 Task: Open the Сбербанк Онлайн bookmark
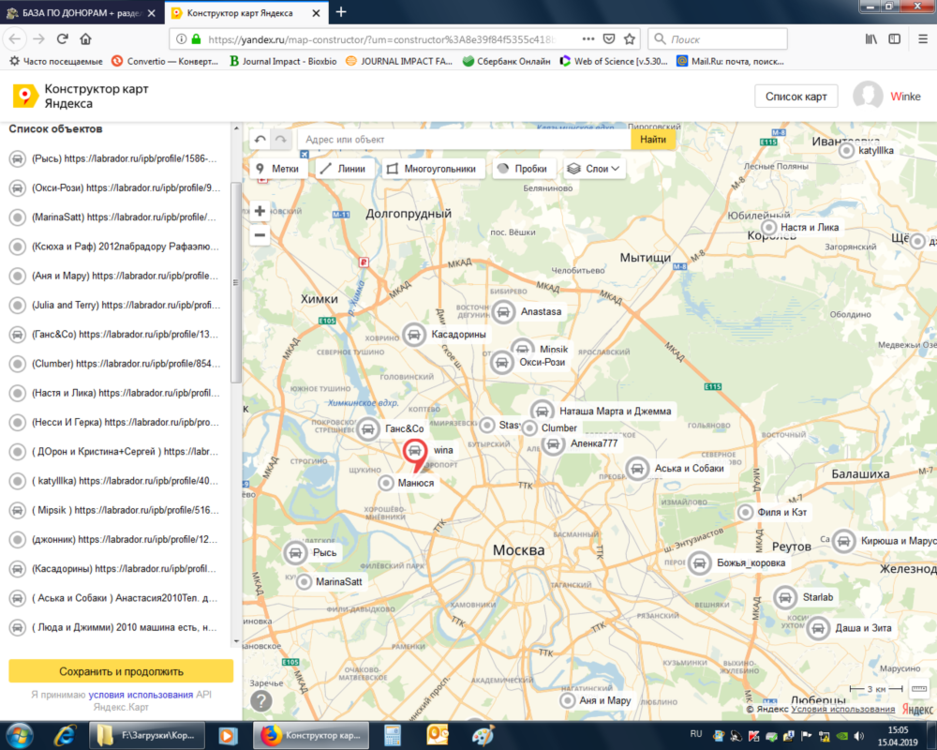point(506,61)
